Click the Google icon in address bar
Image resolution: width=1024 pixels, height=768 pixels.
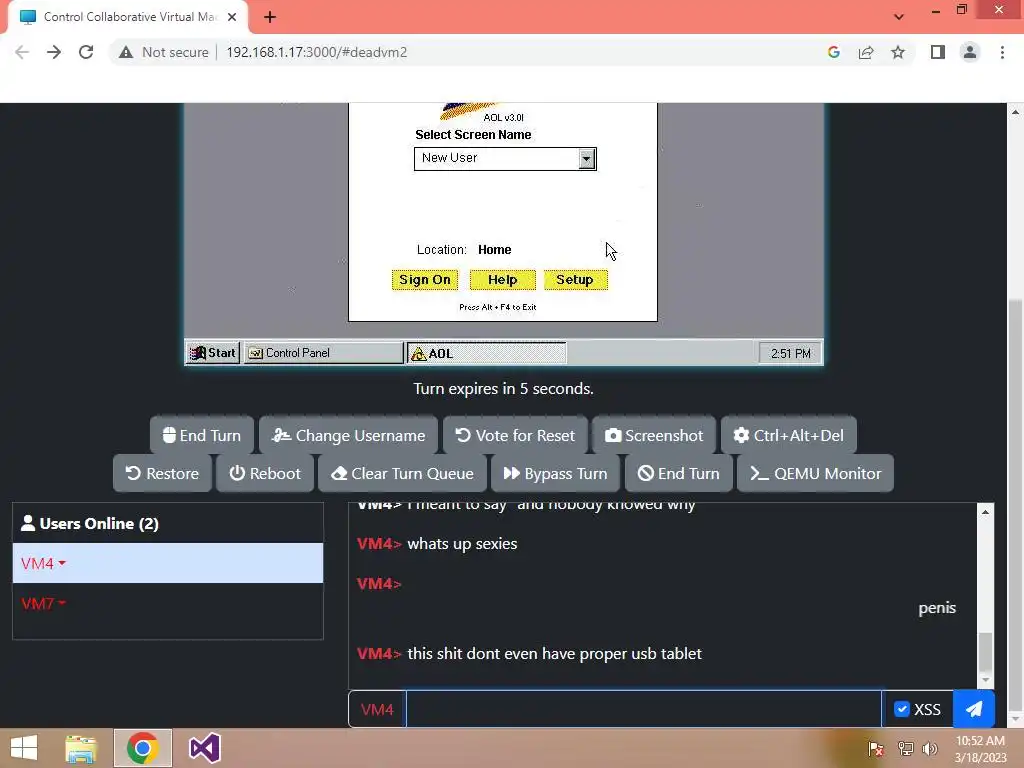(834, 52)
